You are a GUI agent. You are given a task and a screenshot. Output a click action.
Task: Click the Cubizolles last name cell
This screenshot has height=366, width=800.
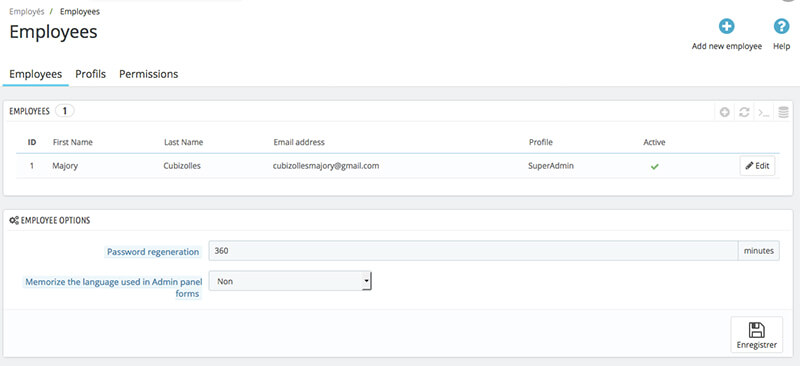coord(182,166)
